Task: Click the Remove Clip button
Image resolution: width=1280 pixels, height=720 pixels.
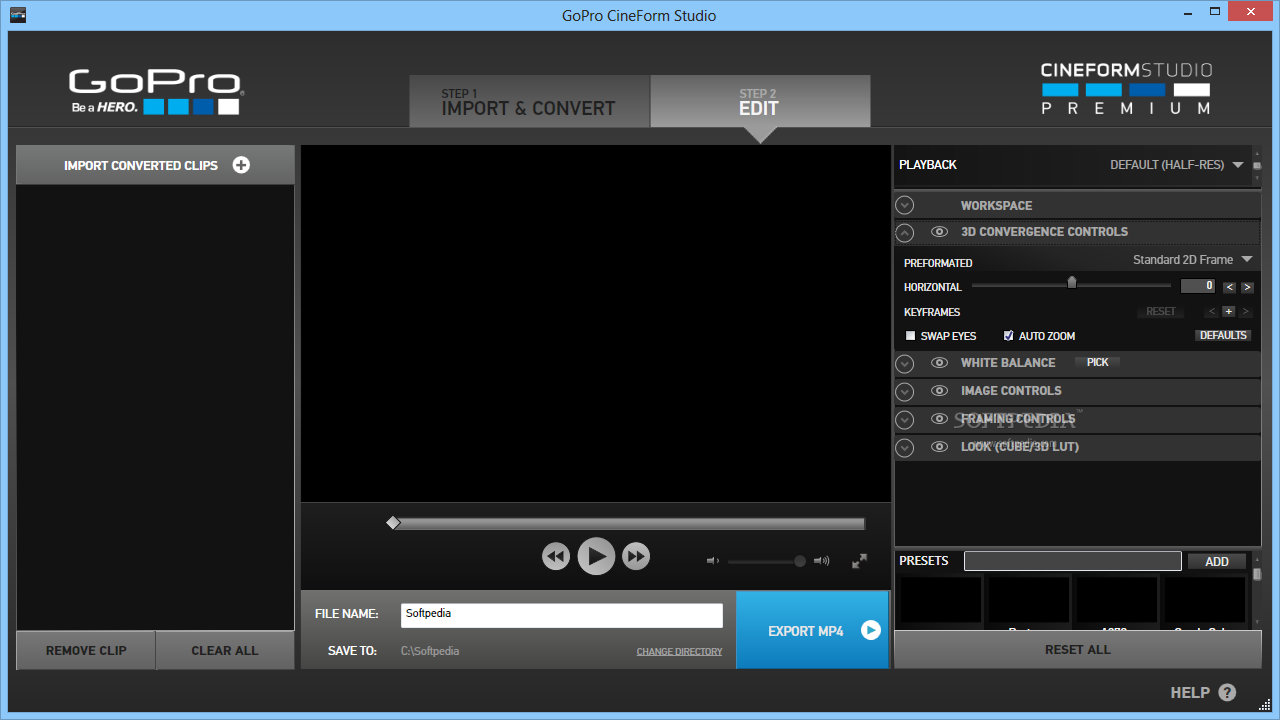Action: (86, 650)
